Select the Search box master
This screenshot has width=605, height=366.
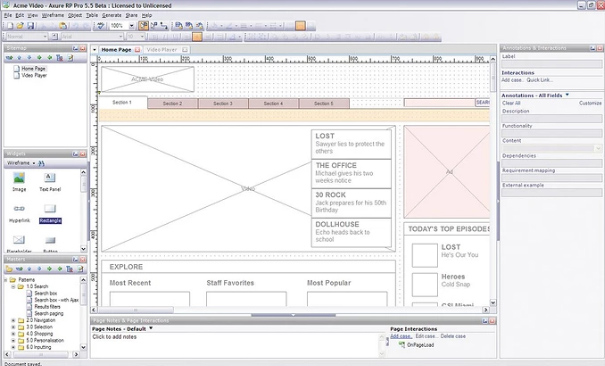click(46, 293)
